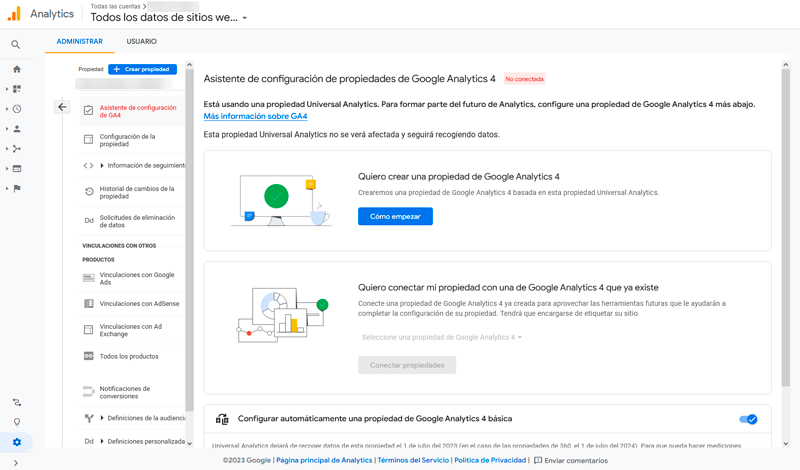Image resolution: width=800 pixels, height=470 pixels.
Task: Click scroll down arrow of property column
Action: 189,443
